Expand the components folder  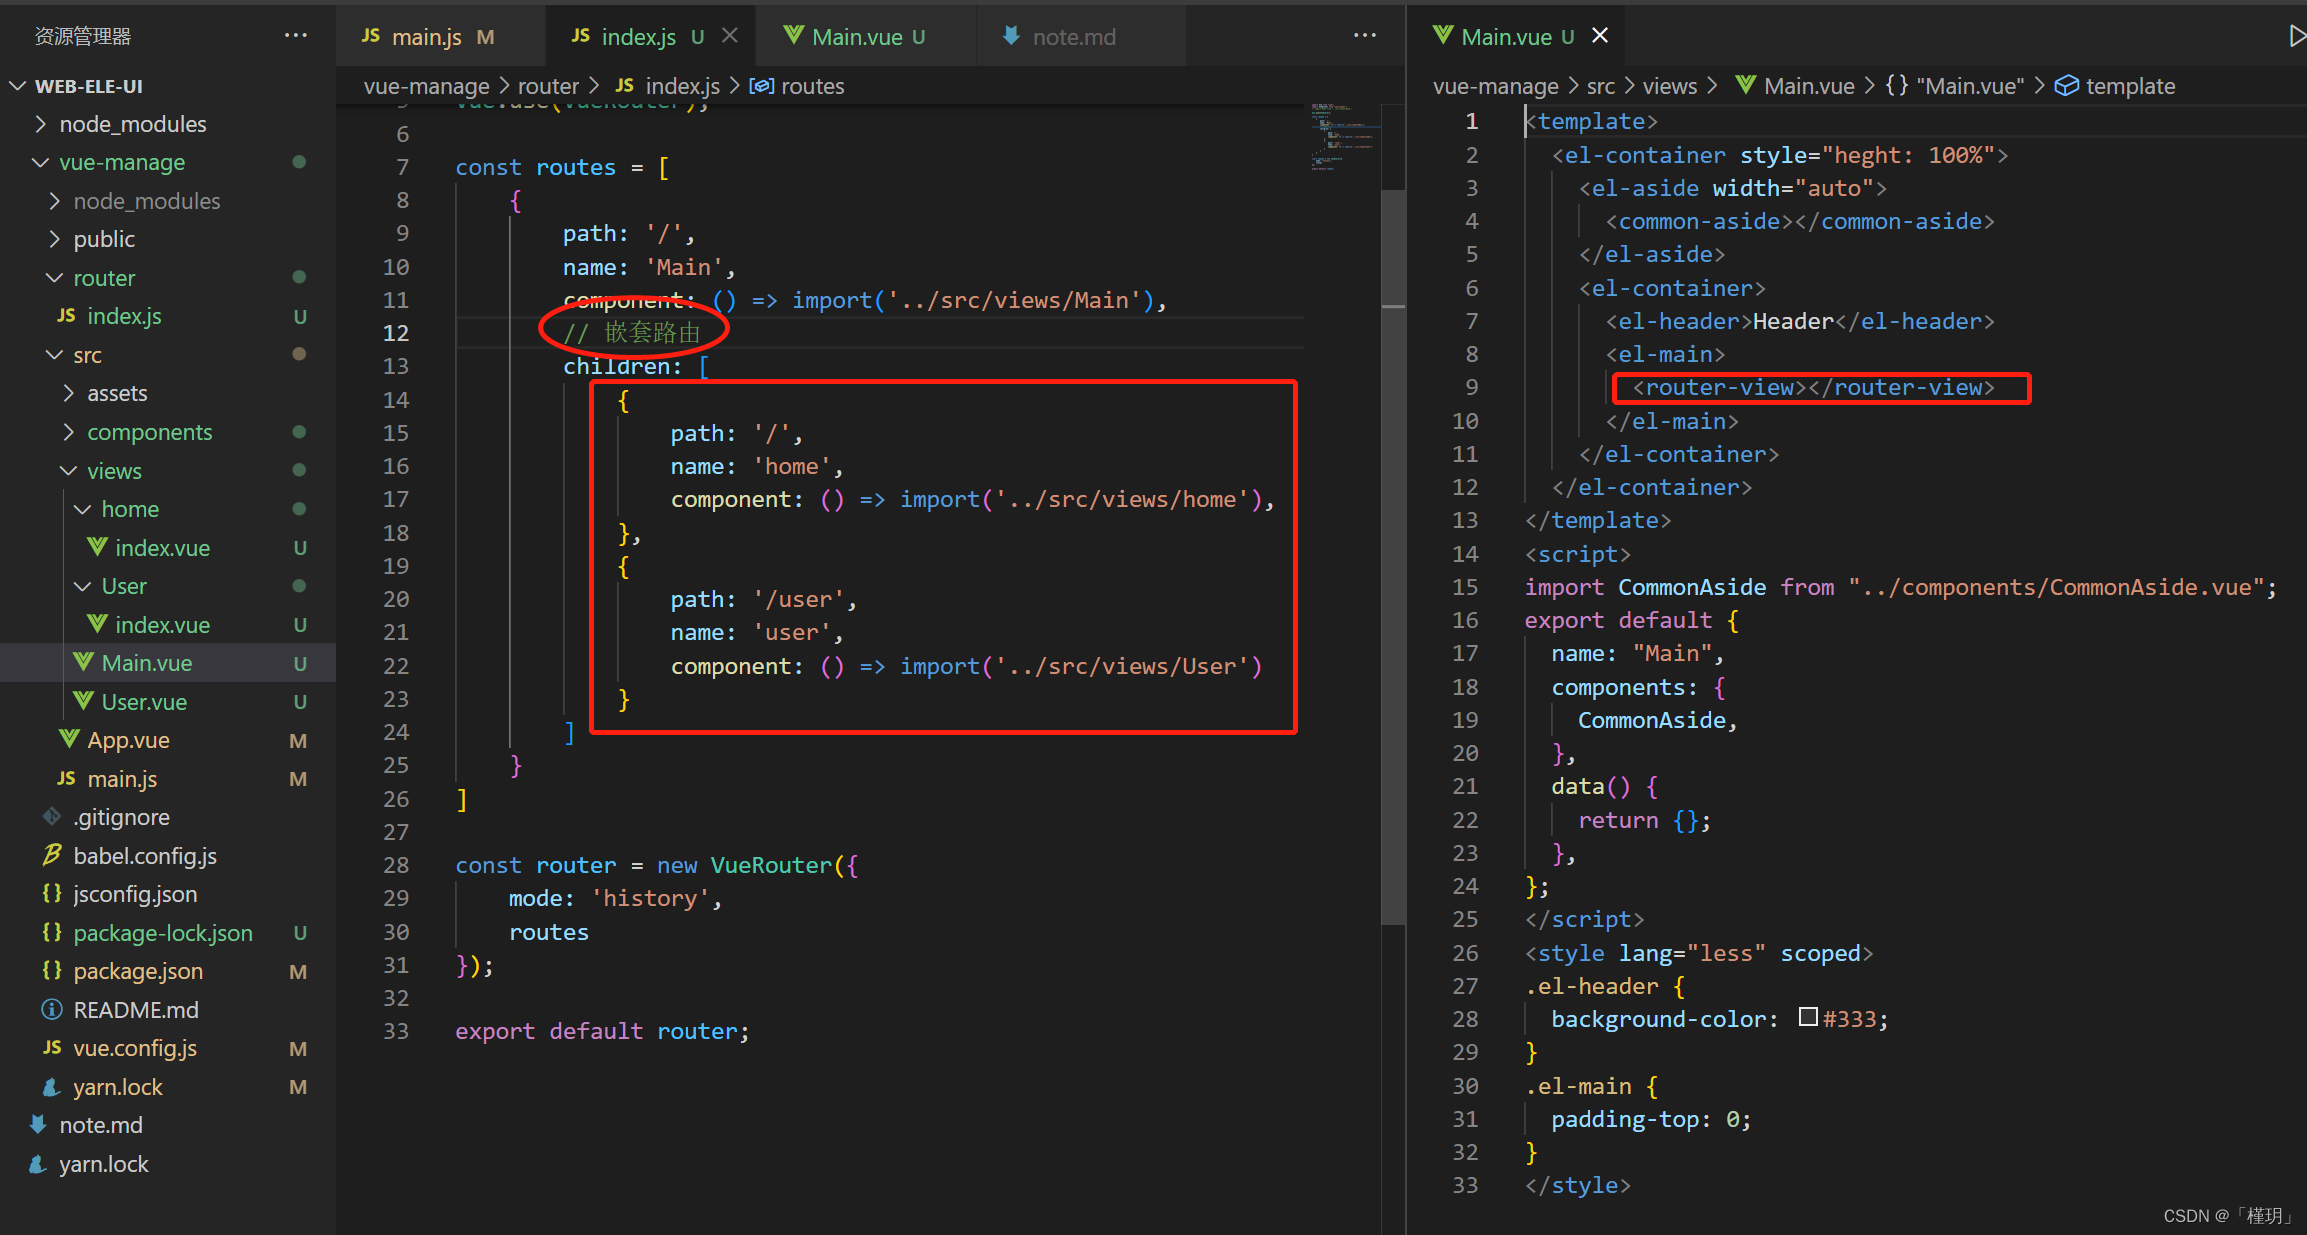tap(149, 432)
